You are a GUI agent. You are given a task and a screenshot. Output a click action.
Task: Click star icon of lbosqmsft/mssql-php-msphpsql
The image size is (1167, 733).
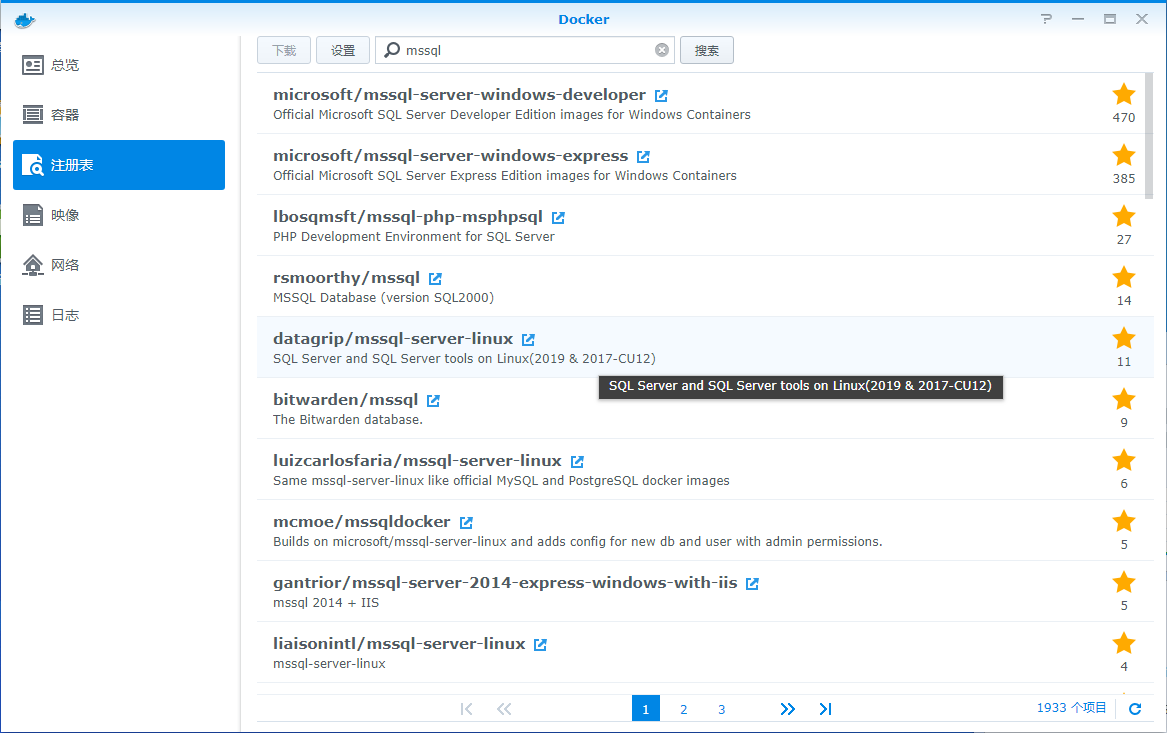(1124, 217)
